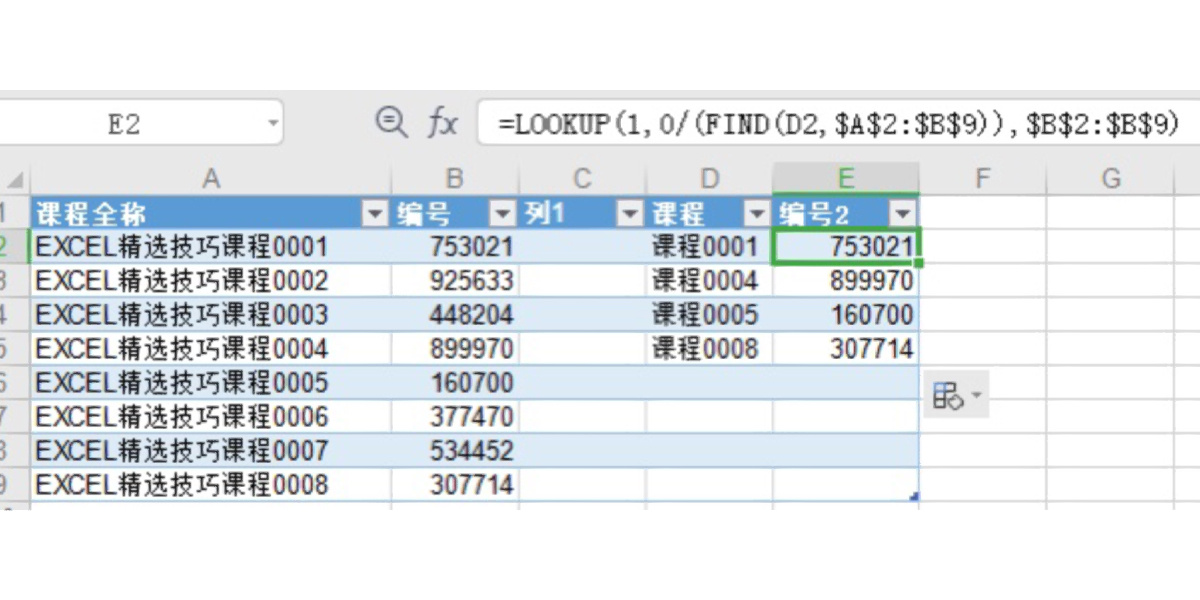Select cell with value 448204
Viewport: 1200px width, 600px height.
[455, 314]
